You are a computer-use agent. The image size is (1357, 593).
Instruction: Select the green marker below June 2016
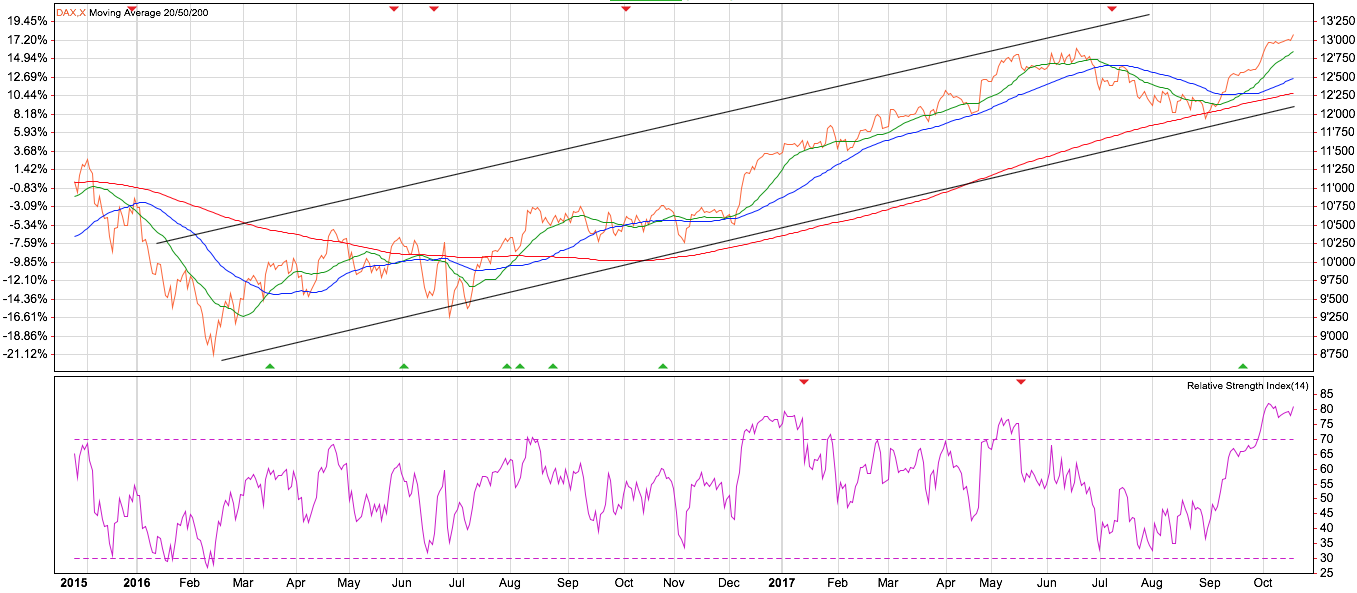(404, 366)
